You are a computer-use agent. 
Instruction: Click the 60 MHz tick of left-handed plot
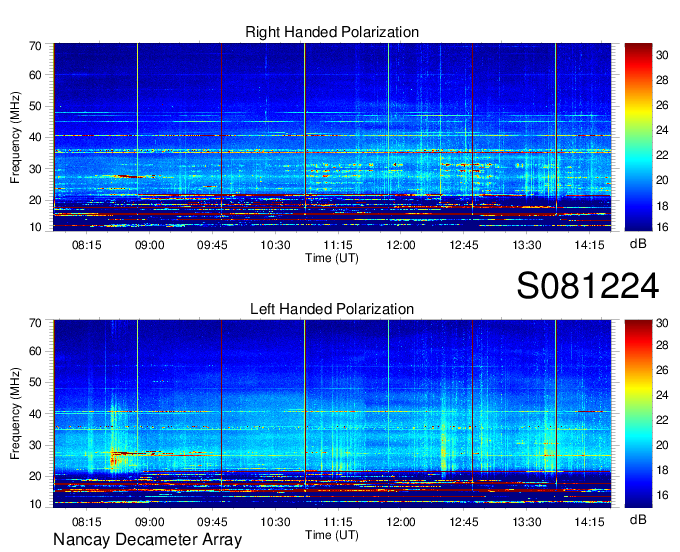[x=35, y=351]
